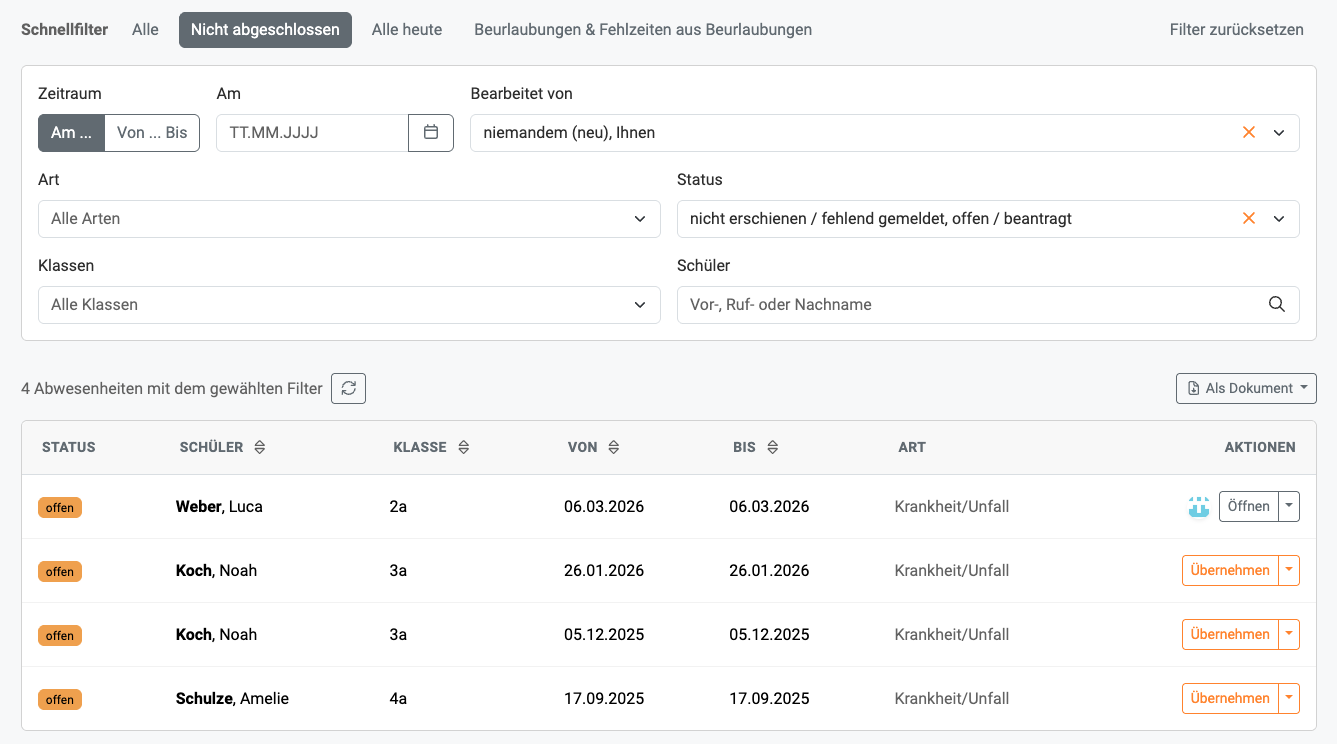Click Übernehmen for Schulze, Amelie
Screen dimensions: 1337x744
1230,699
